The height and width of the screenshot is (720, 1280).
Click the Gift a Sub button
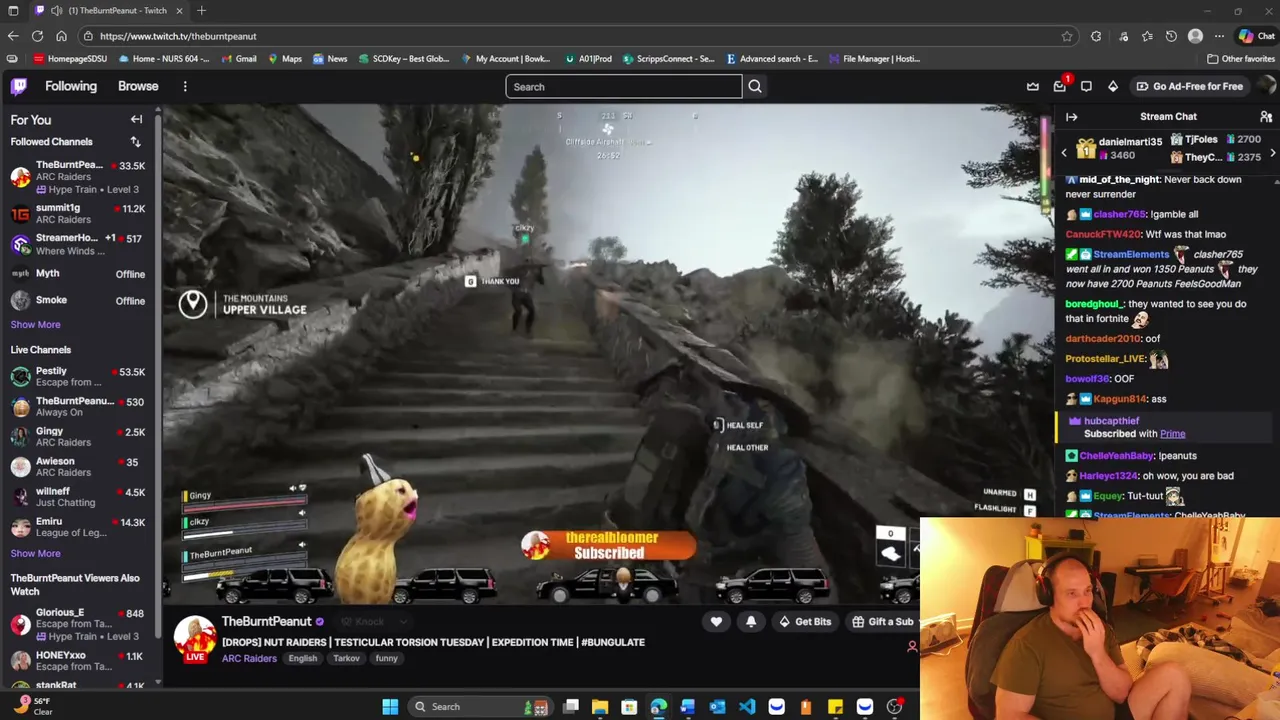tap(882, 622)
